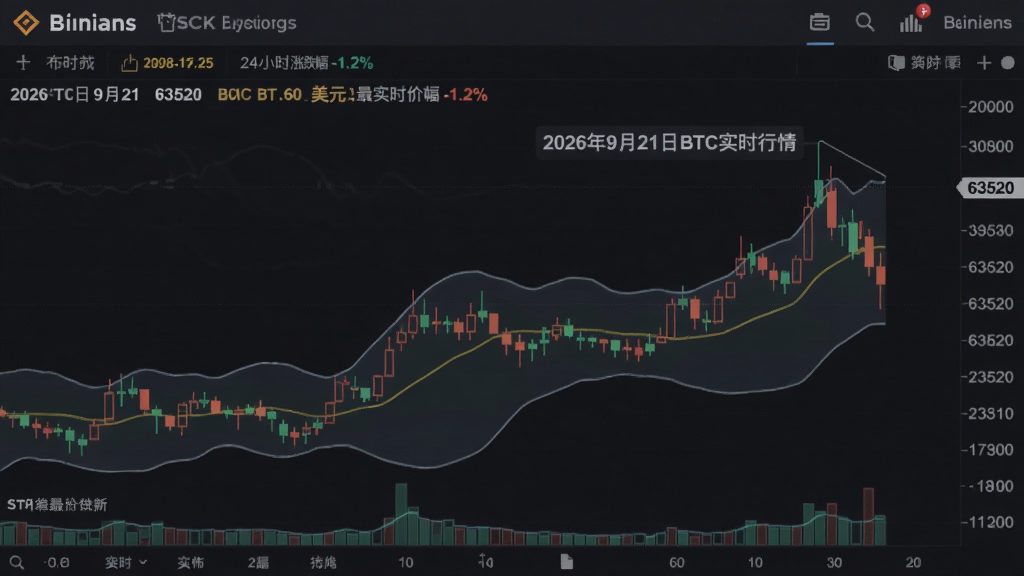Screen dimensions: 1024x576
Task: Toggle the round dot button at toolbar right
Action: pos(1008,63)
